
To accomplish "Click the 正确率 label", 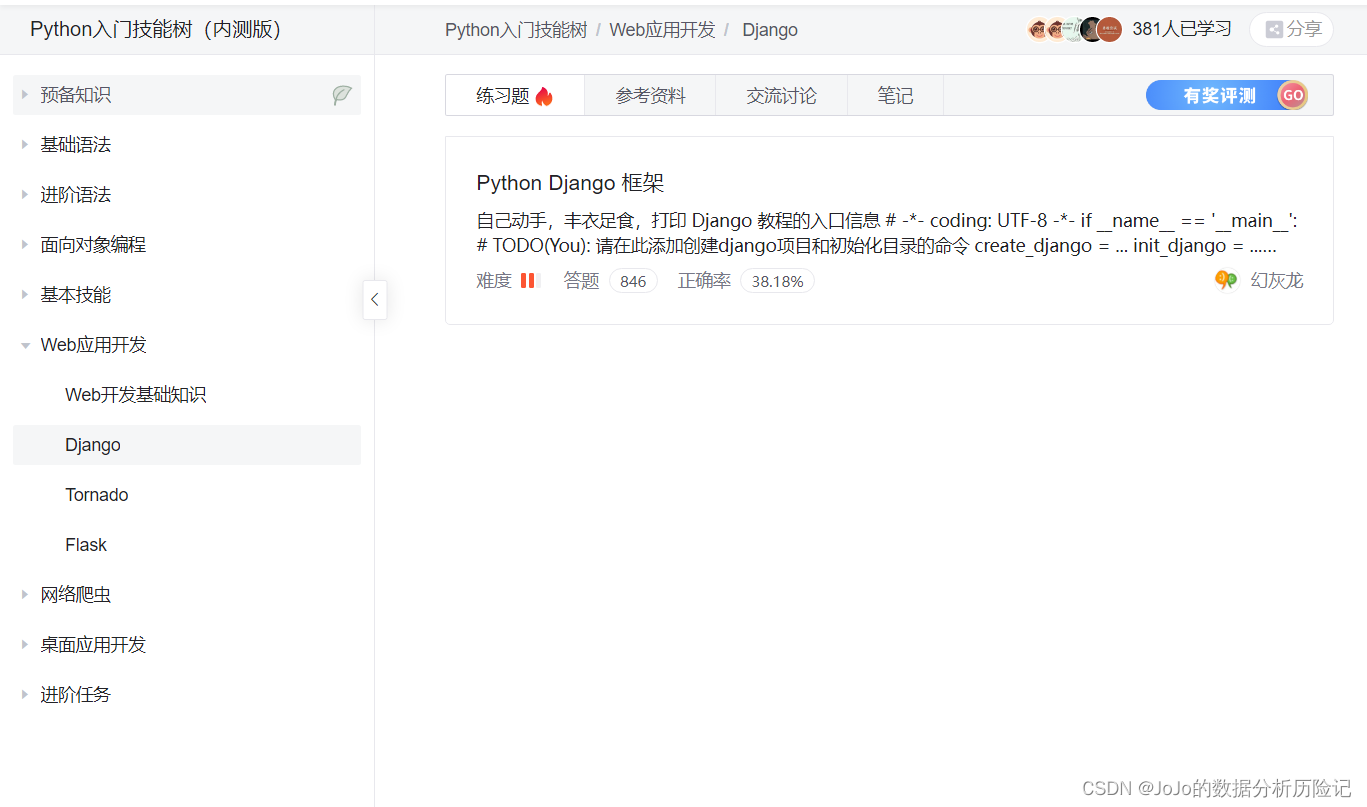I will point(704,281).
